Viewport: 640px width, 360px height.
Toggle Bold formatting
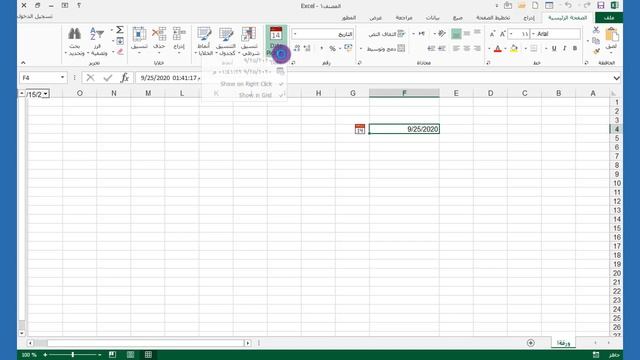click(x=575, y=49)
